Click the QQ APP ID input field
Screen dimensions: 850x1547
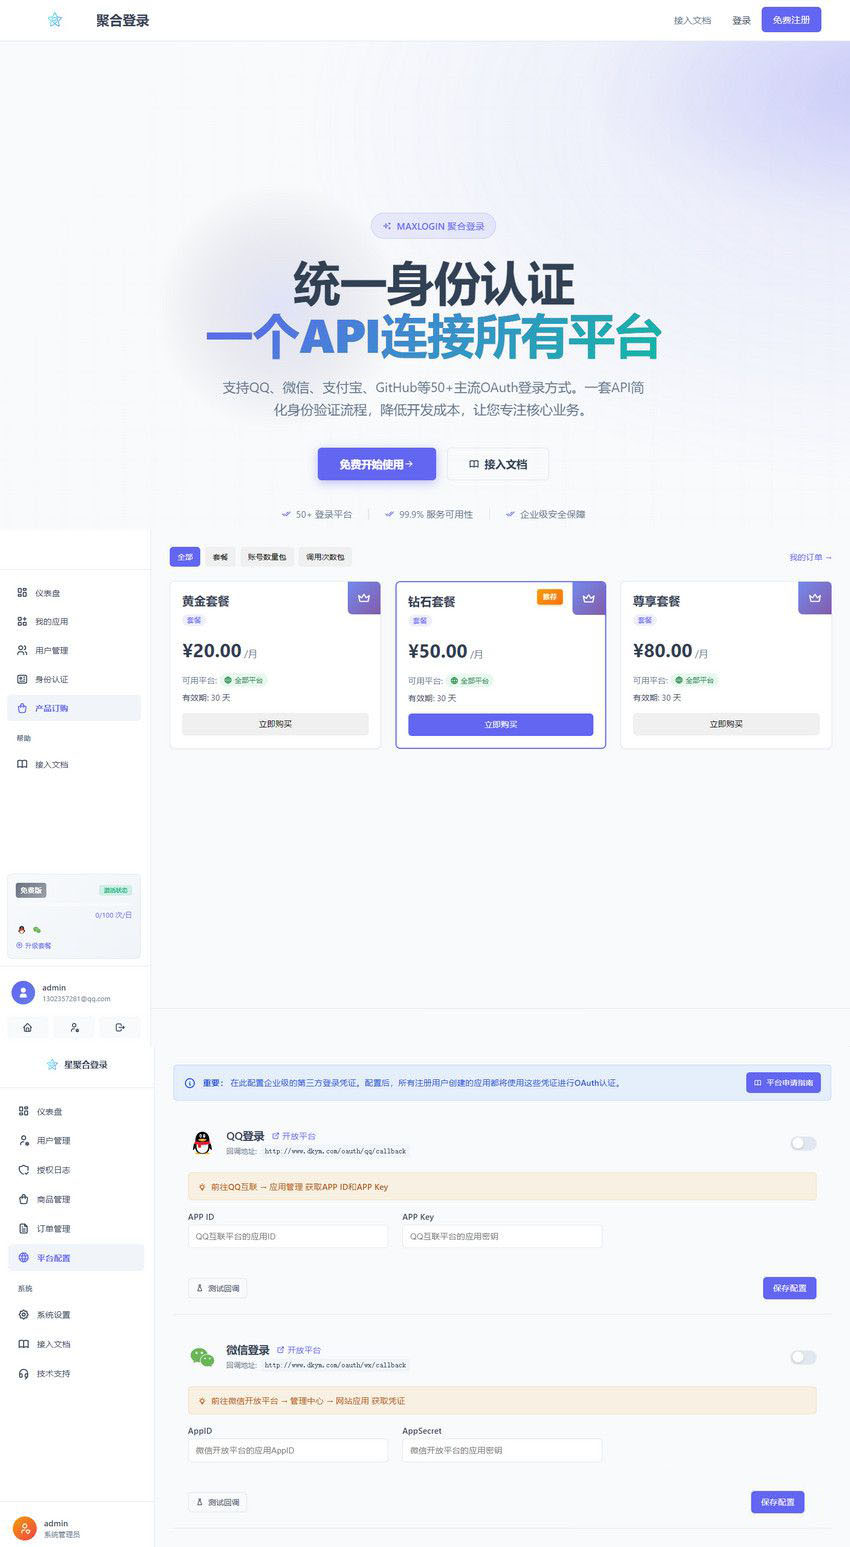click(x=287, y=1237)
